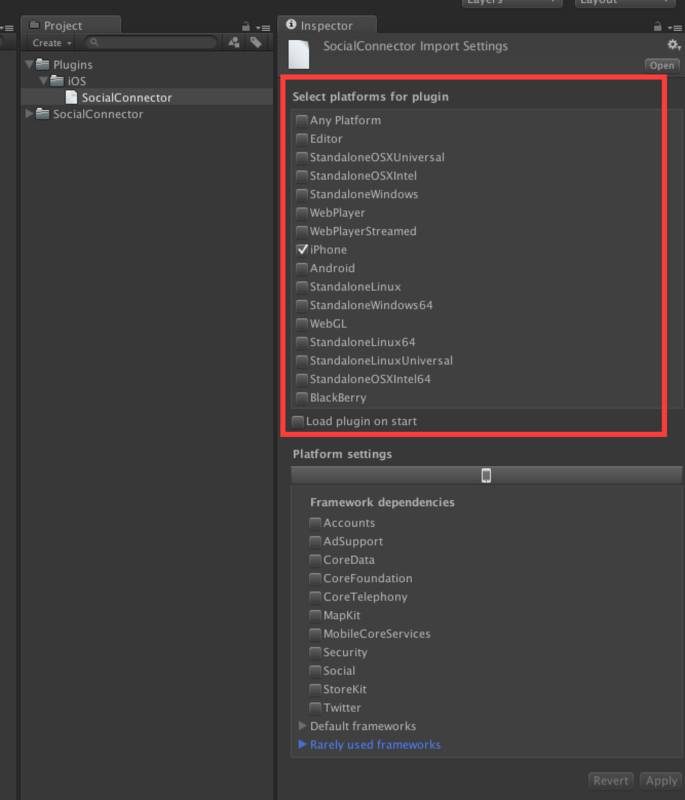Uncheck the iPhone platform checkbox

(301, 249)
